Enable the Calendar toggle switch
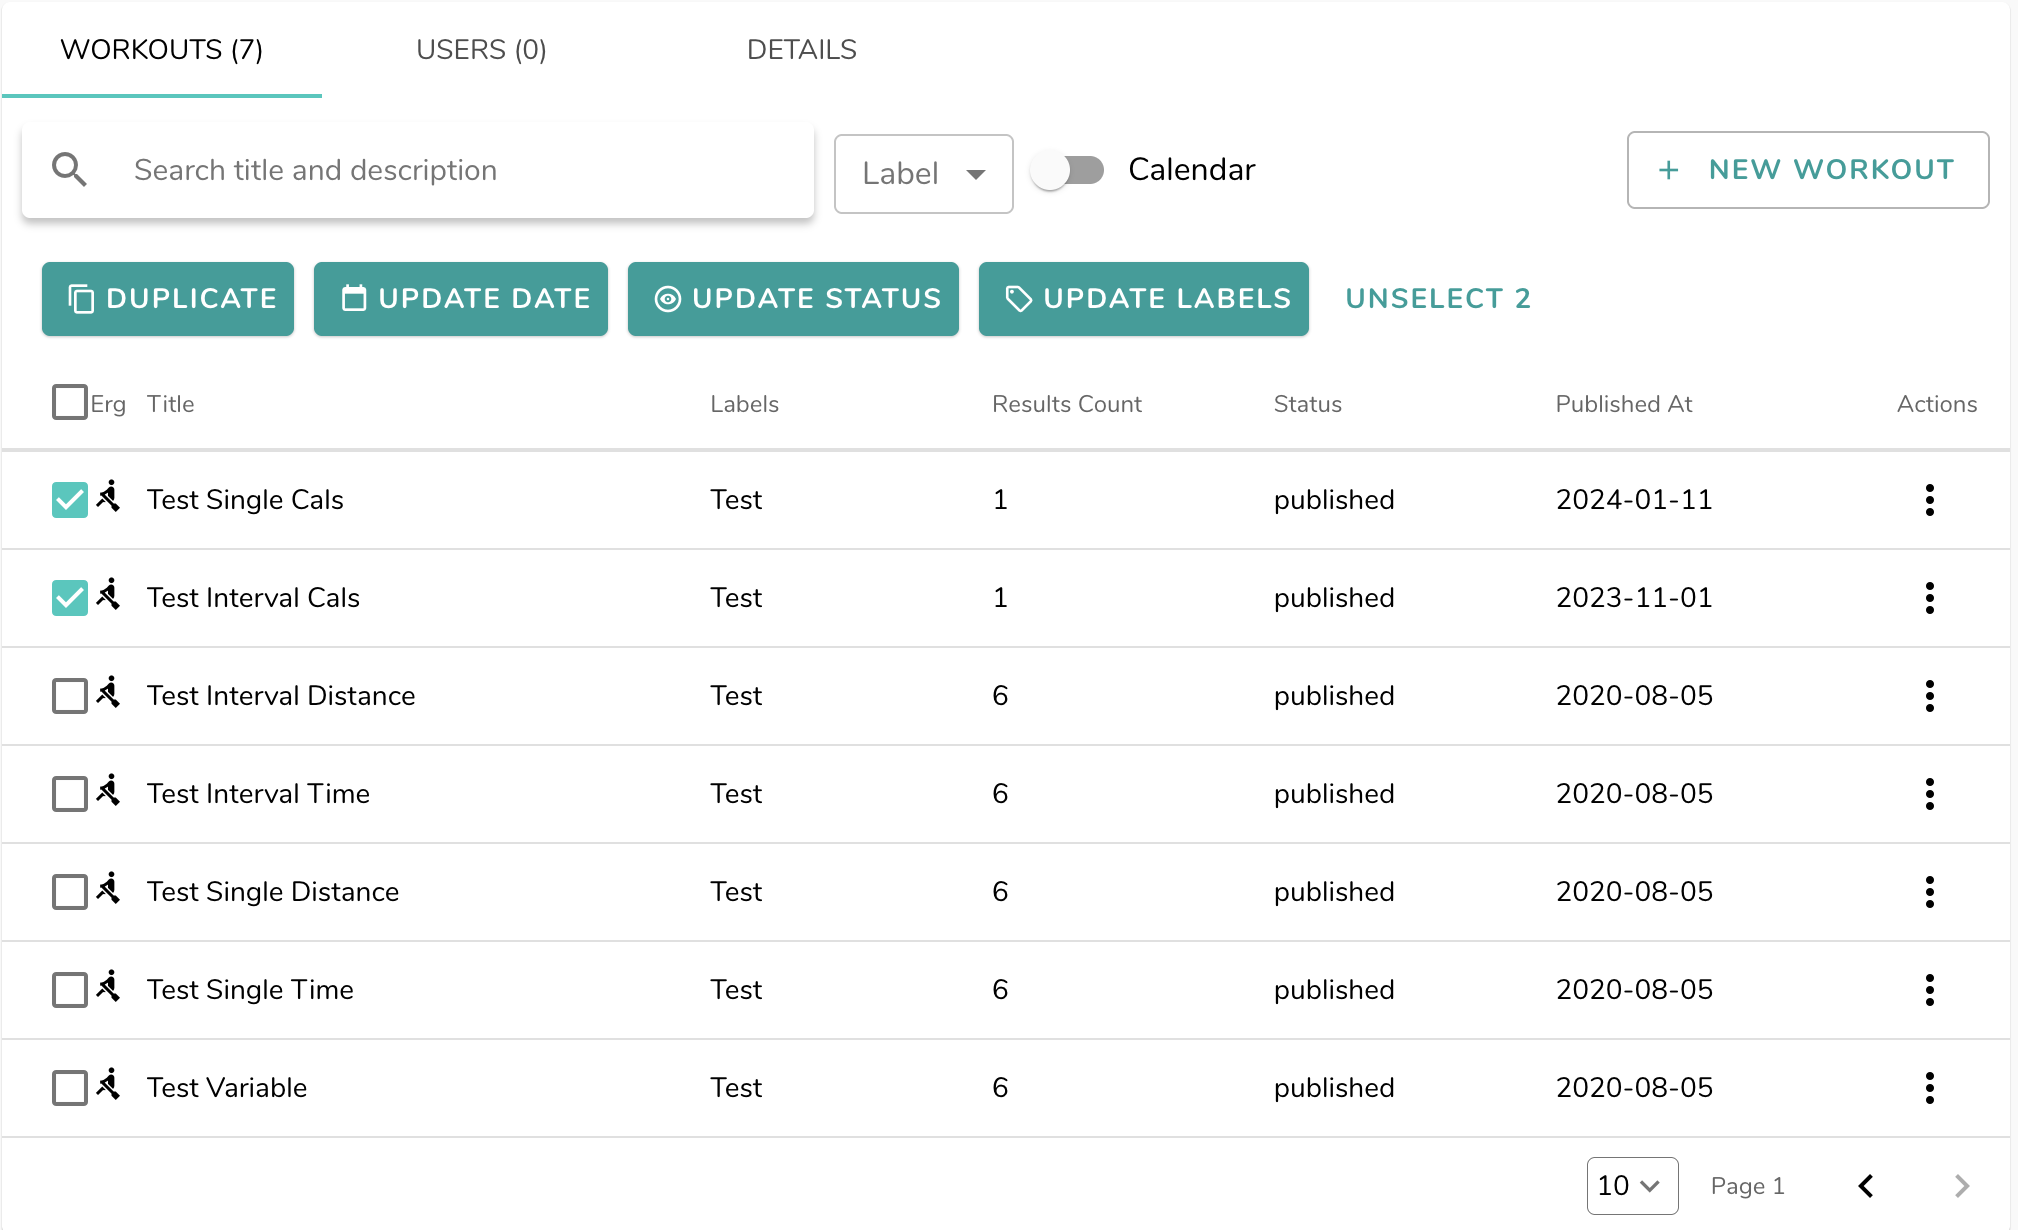This screenshot has height=1230, width=2018. 1068,170
